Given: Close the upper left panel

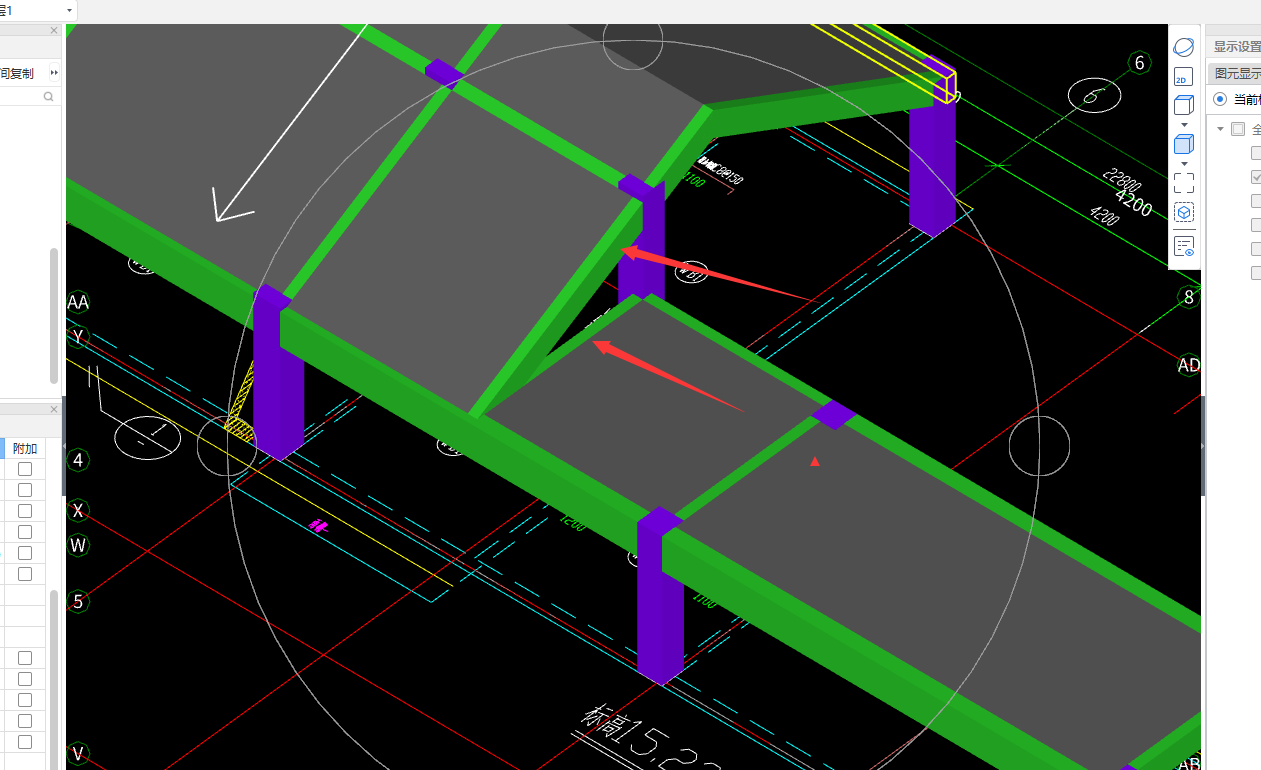Looking at the screenshot, I should [54, 31].
